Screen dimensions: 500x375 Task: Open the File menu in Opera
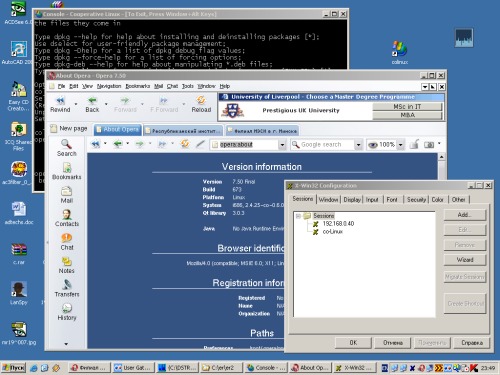(x=61, y=86)
